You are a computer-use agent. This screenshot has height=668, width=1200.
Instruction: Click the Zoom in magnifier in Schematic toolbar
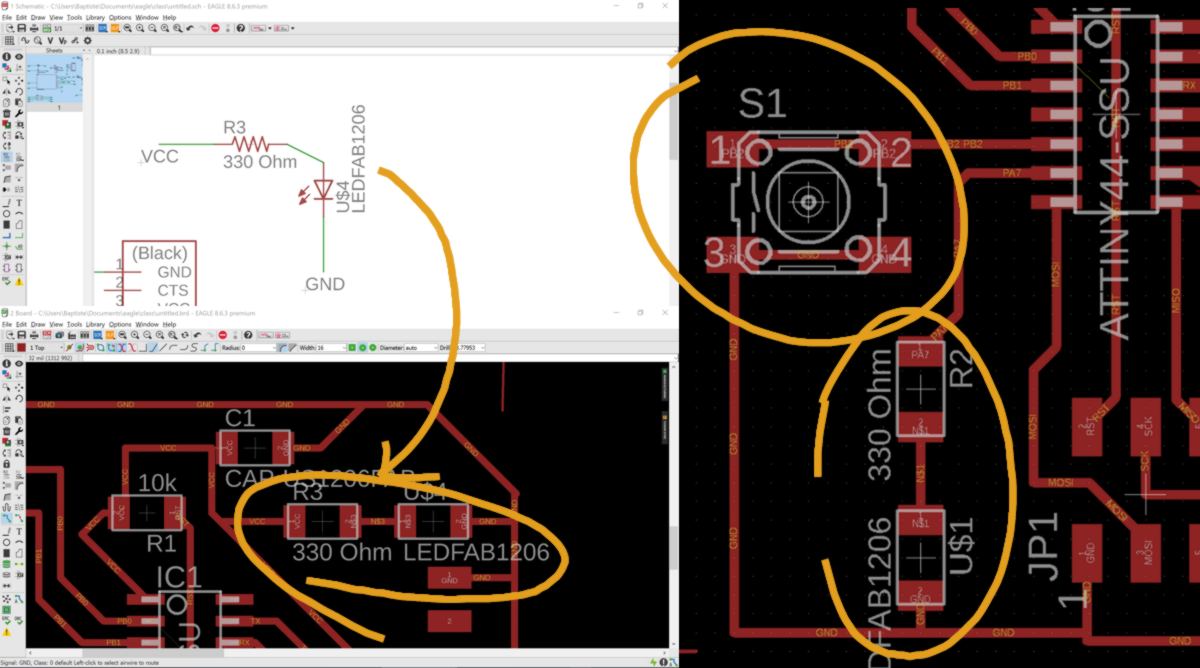139,28
